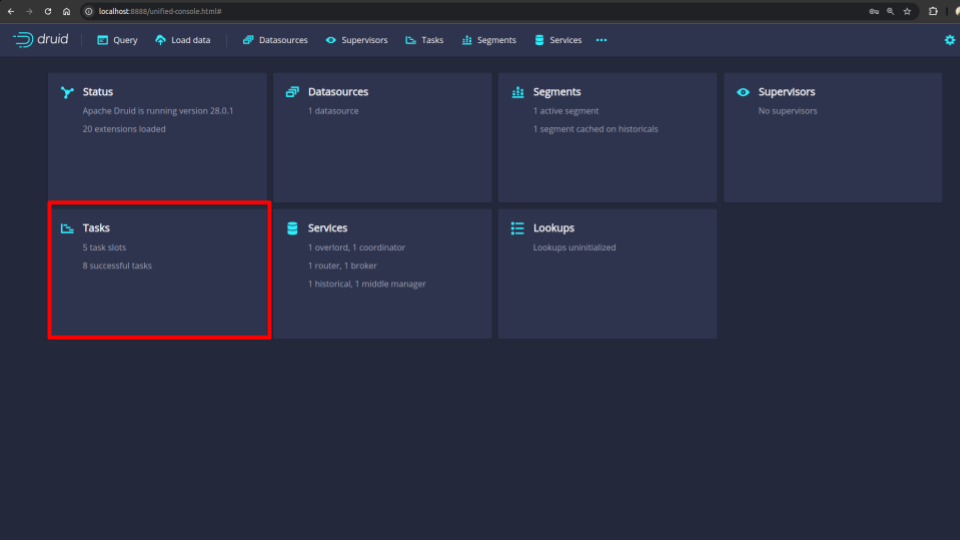Open Supervisors from the top navigation
Screen dimensions: 960x540
[x=356, y=40]
